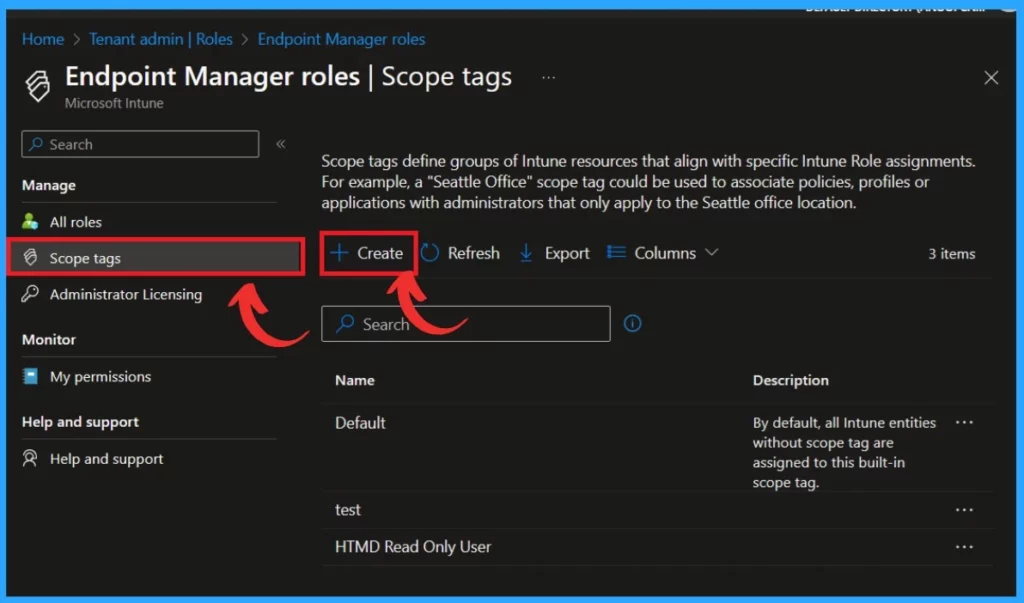Screen dimensions: 1024x603
Task: Close the Scope tags blade
Action: 991,78
